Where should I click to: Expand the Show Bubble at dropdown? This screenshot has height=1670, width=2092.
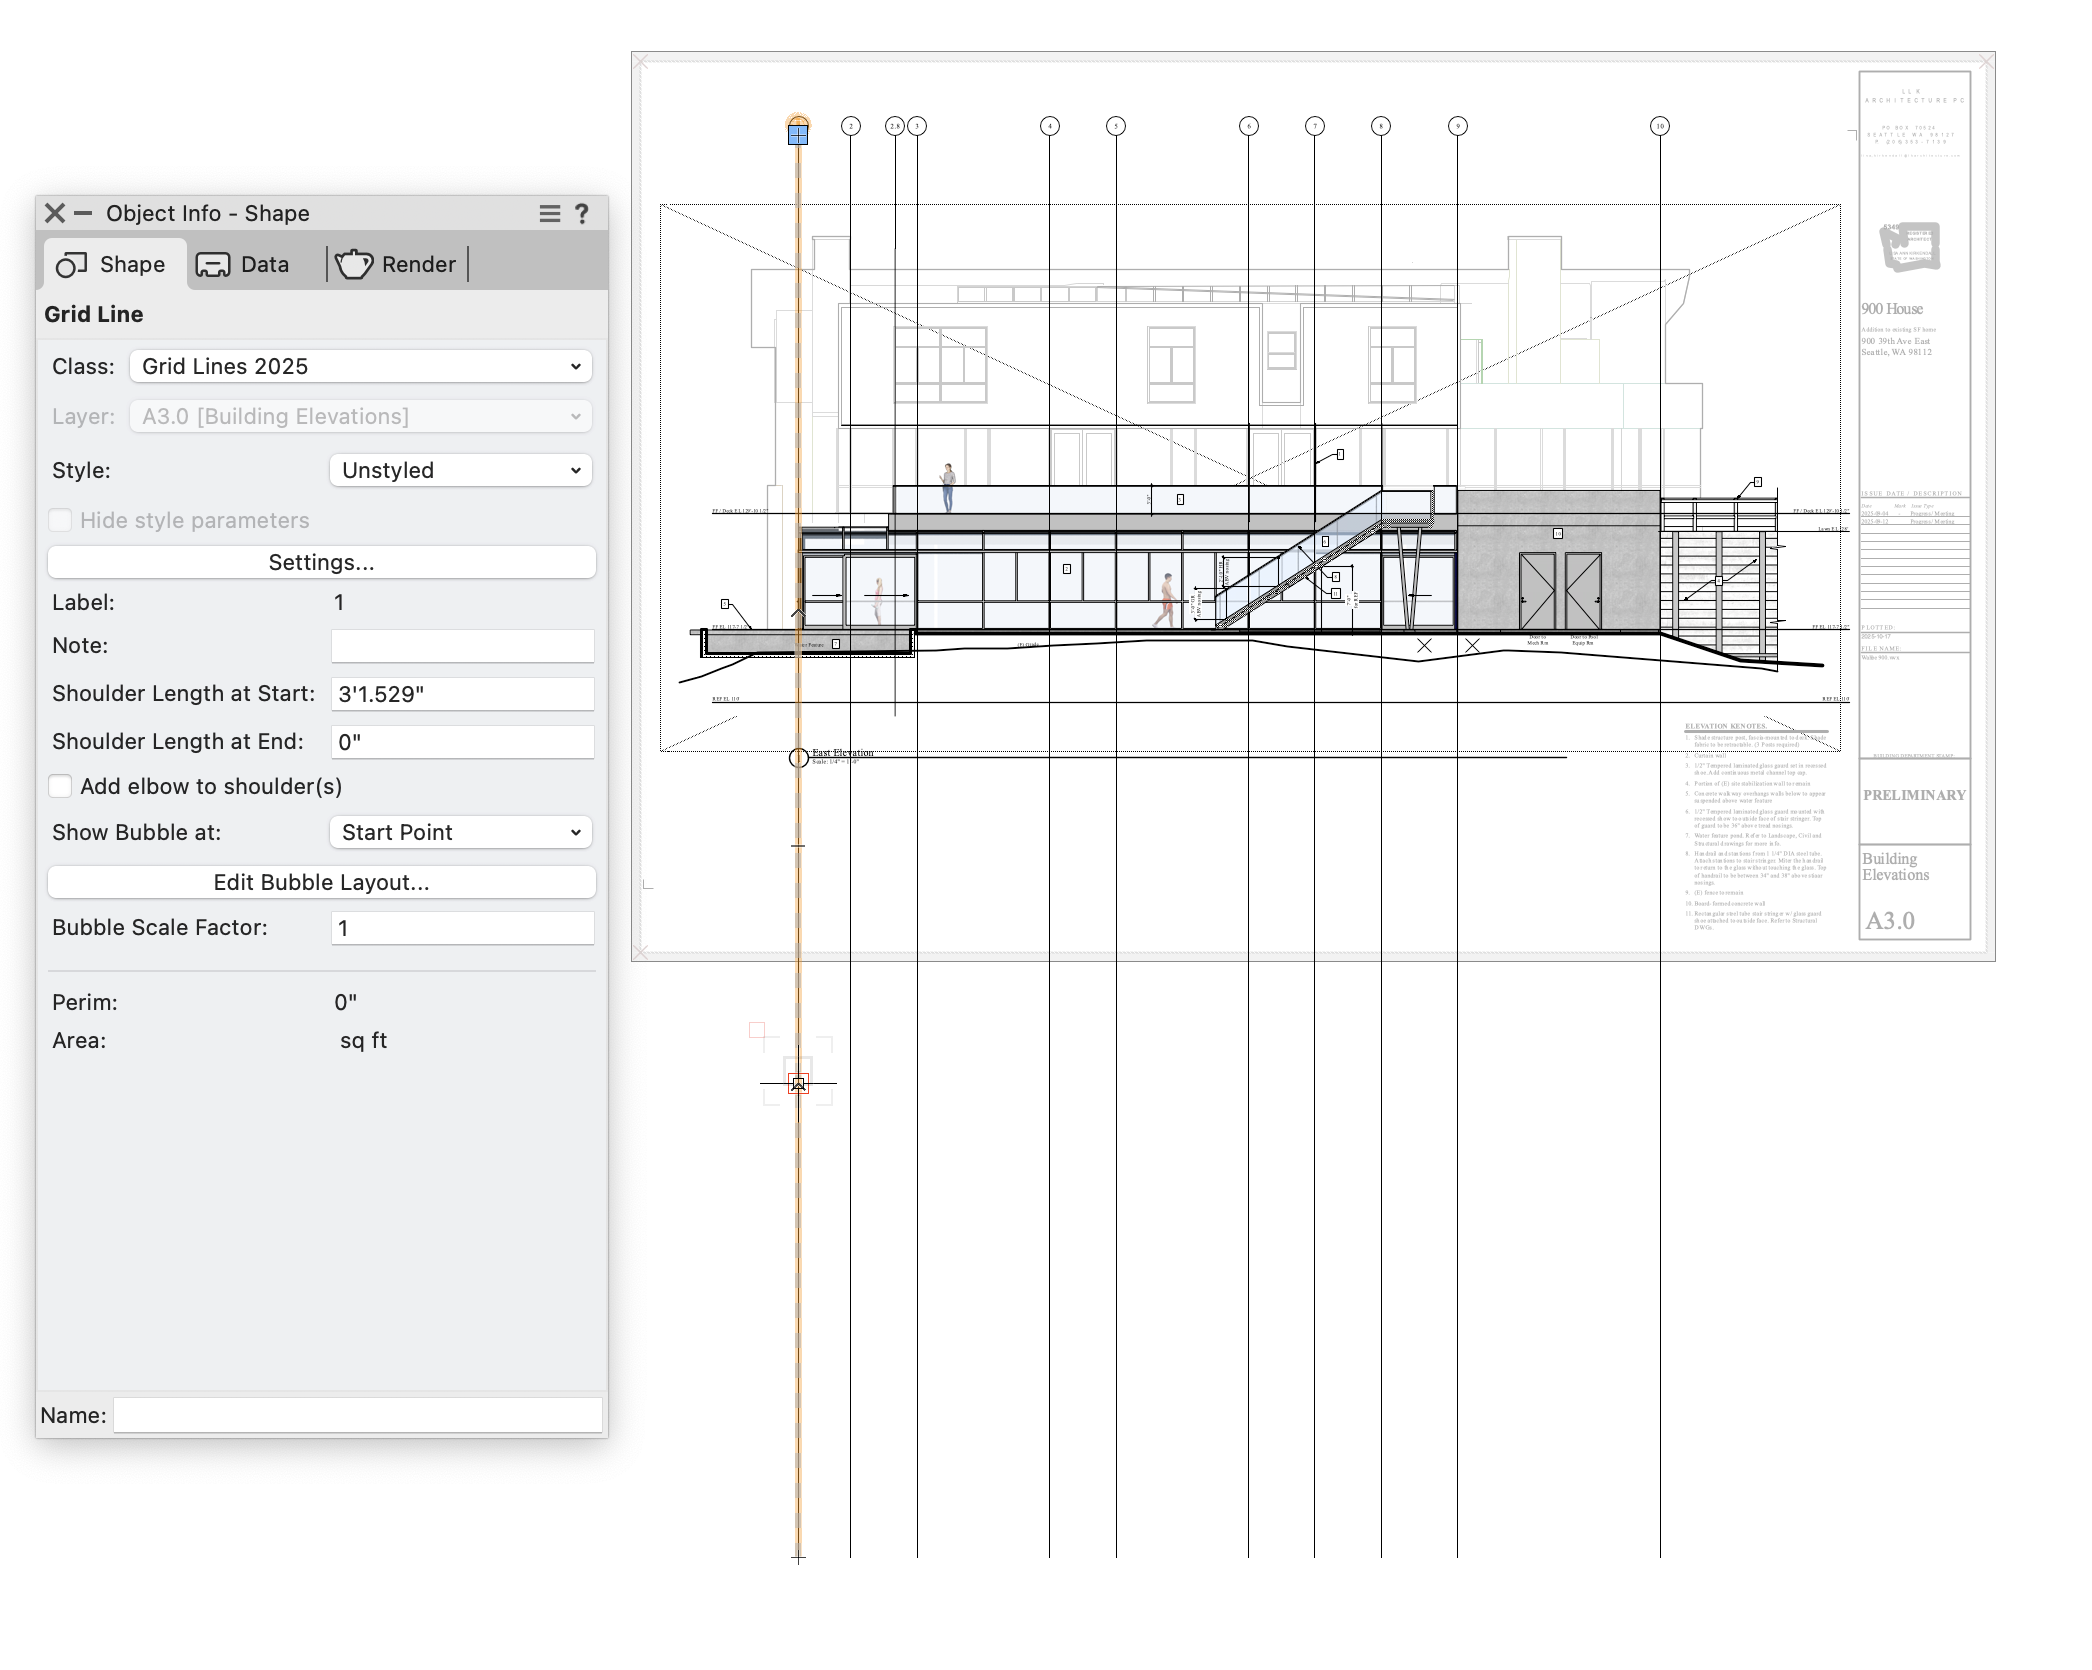(460, 832)
